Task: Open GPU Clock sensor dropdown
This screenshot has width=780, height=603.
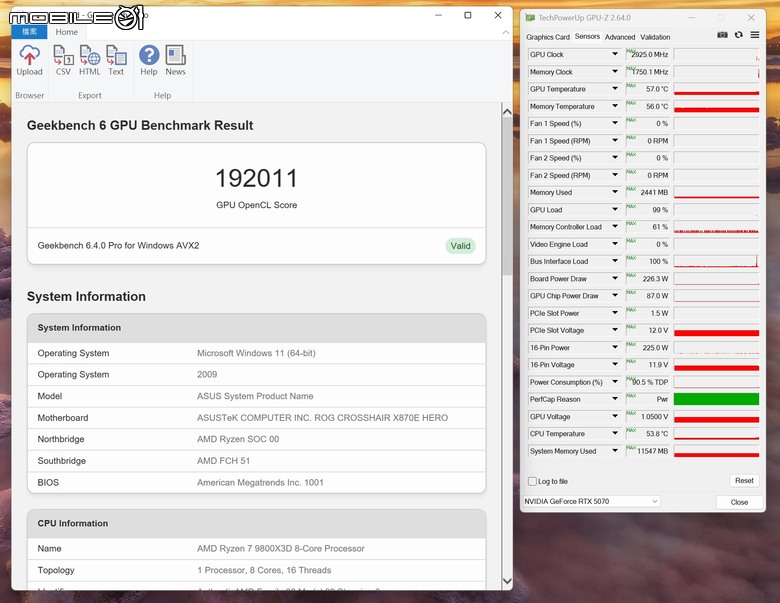Action: (615, 54)
